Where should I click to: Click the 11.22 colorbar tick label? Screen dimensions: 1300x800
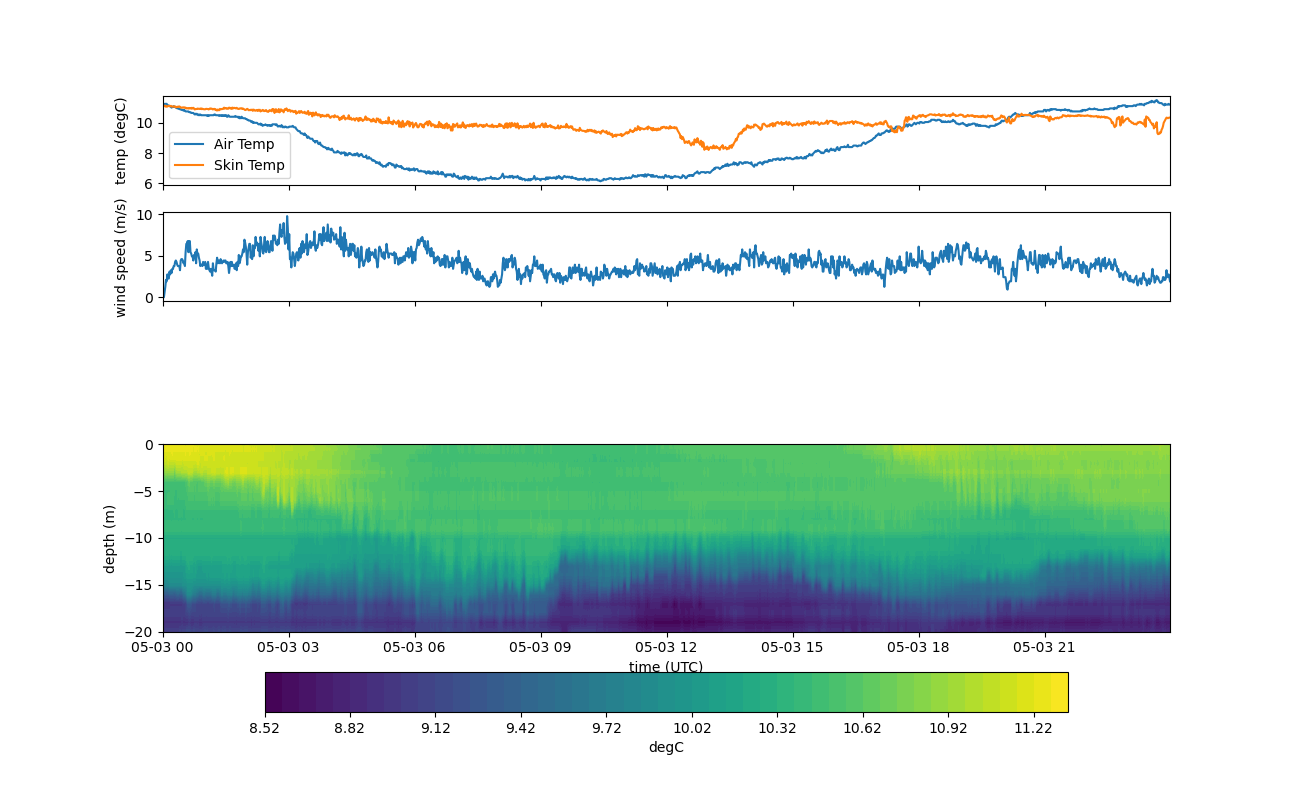1033,728
